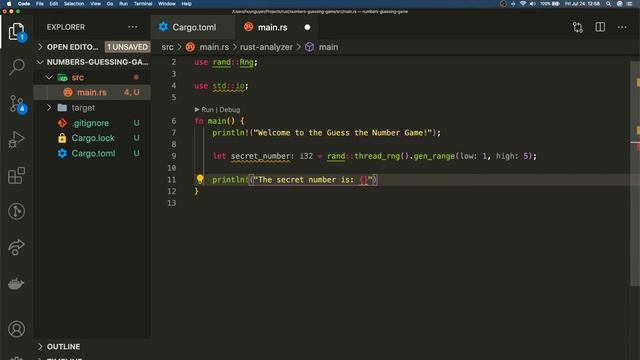Open Spotlight search in menu bar

point(609,4)
